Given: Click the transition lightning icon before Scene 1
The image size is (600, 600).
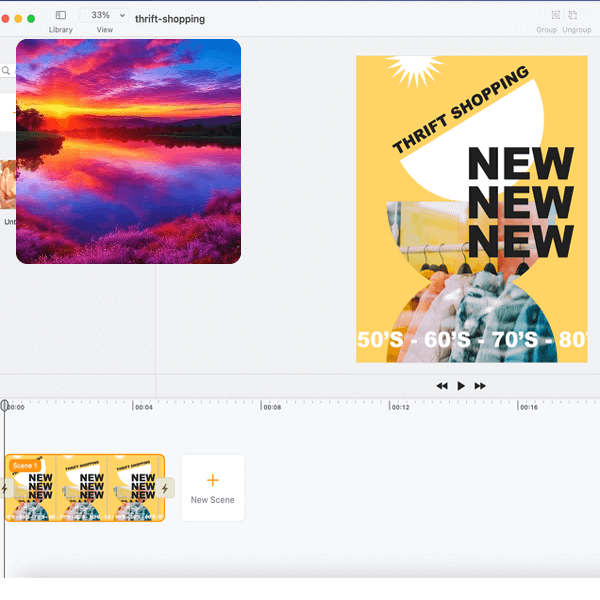Looking at the screenshot, I should [x=5, y=488].
